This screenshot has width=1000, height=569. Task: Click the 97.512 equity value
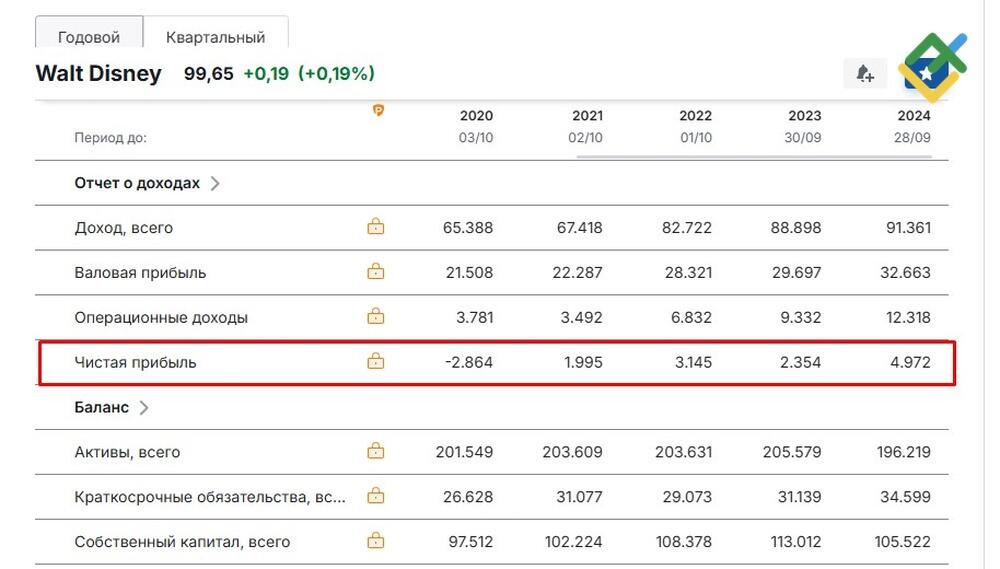pyautogui.click(x=471, y=542)
